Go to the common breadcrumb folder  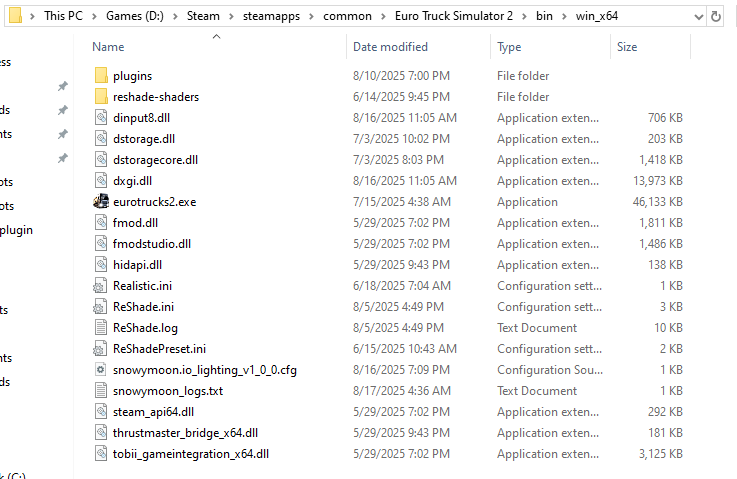tap(347, 16)
